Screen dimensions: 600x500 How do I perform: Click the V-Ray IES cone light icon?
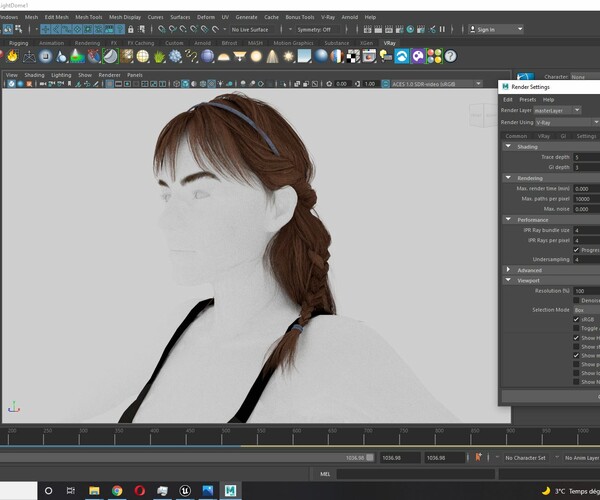coord(272,57)
